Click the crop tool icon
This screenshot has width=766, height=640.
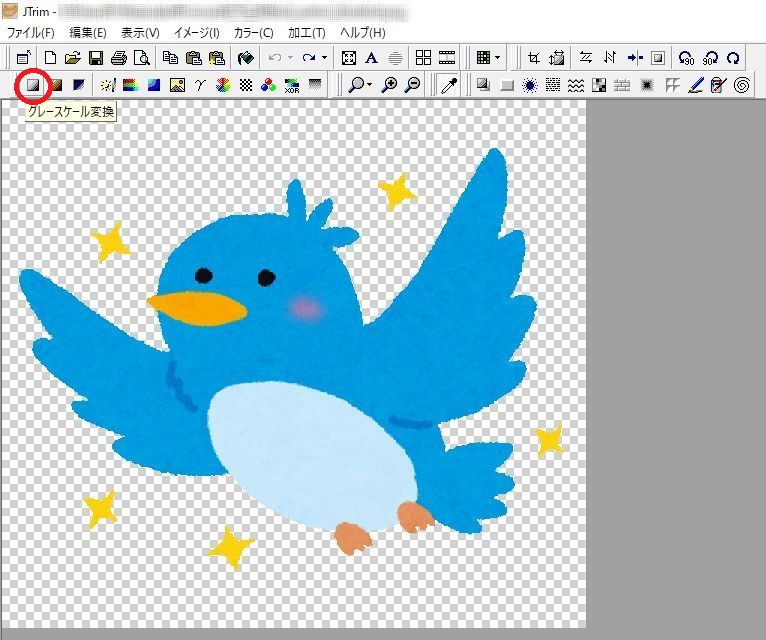pos(535,58)
